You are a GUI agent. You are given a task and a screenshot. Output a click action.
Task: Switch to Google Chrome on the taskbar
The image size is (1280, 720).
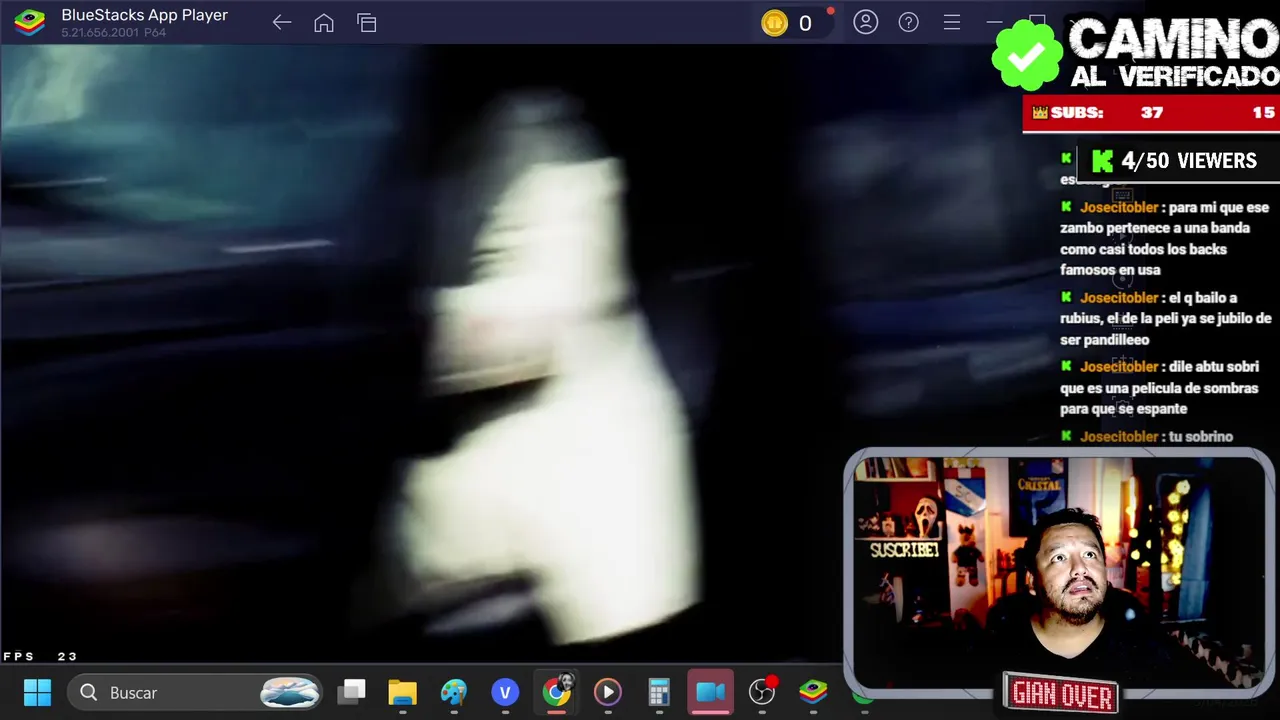[557, 692]
